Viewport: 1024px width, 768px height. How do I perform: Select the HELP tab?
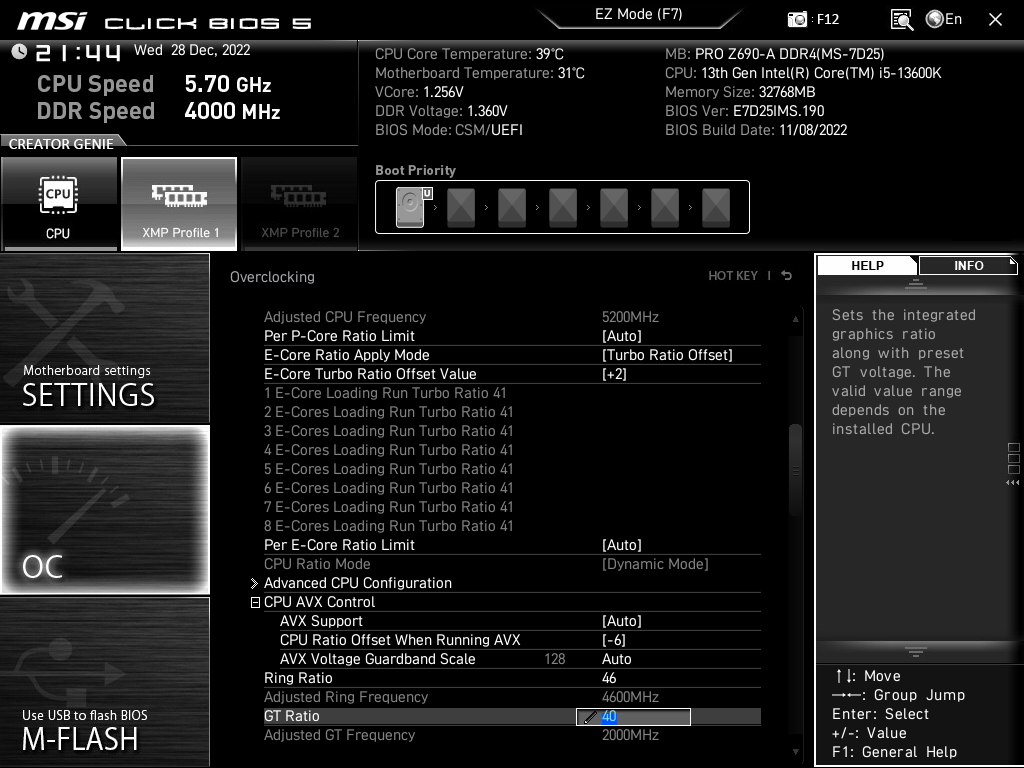point(867,265)
